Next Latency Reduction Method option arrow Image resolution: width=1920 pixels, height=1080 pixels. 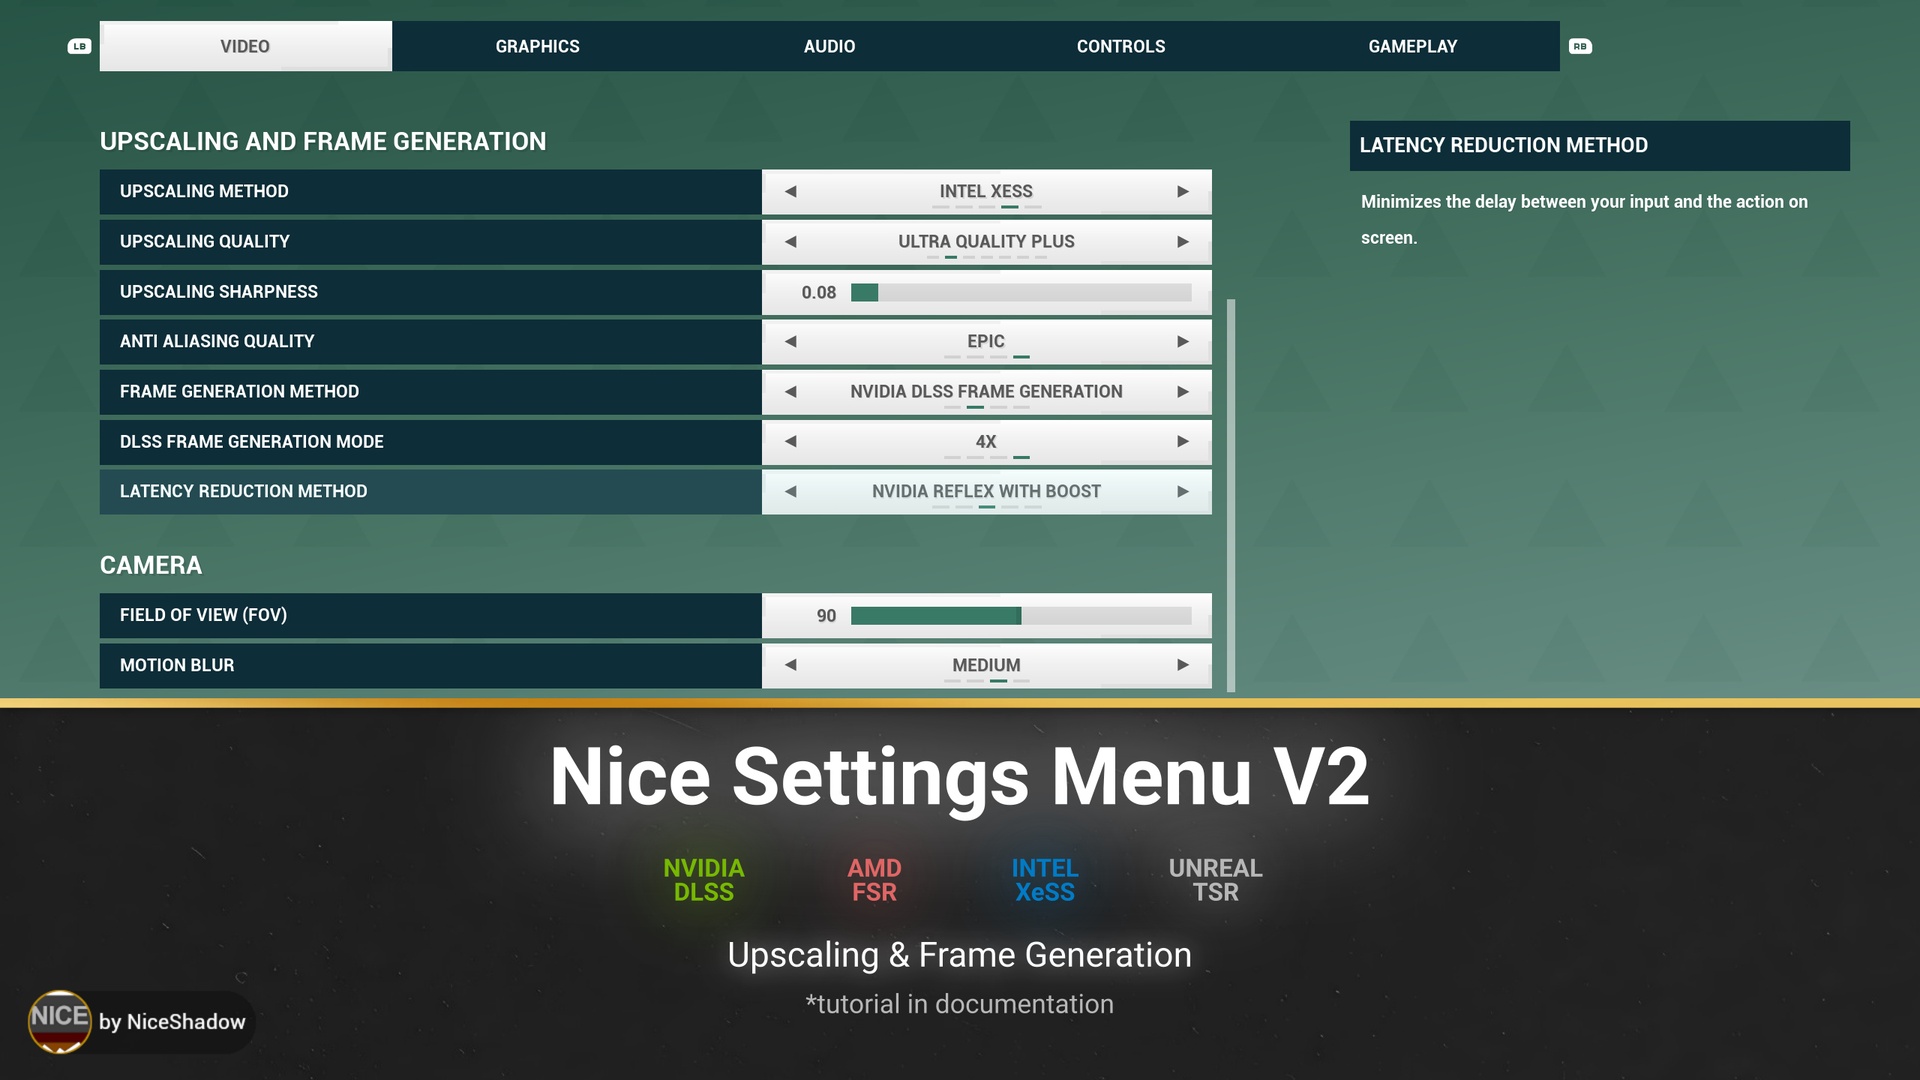pyautogui.click(x=1183, y=491)
